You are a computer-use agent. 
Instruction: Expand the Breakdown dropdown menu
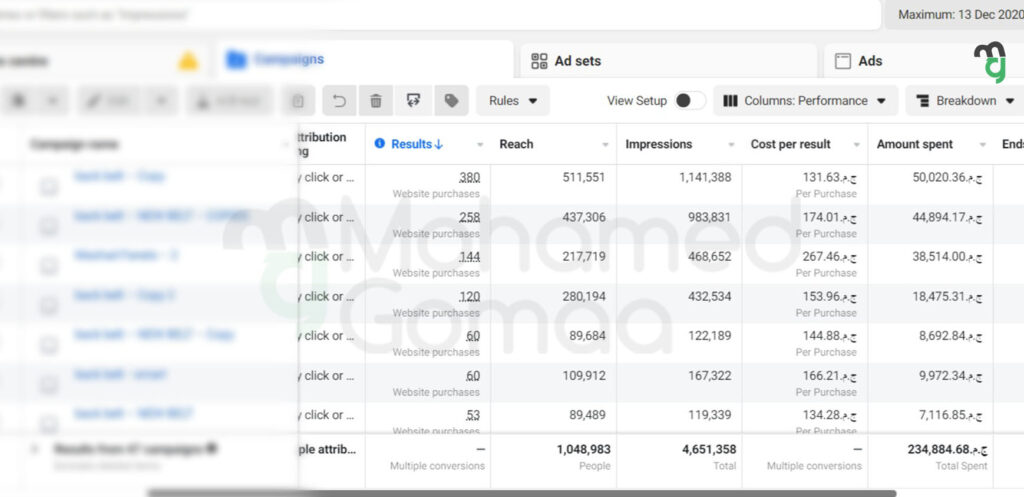point(965,101)
